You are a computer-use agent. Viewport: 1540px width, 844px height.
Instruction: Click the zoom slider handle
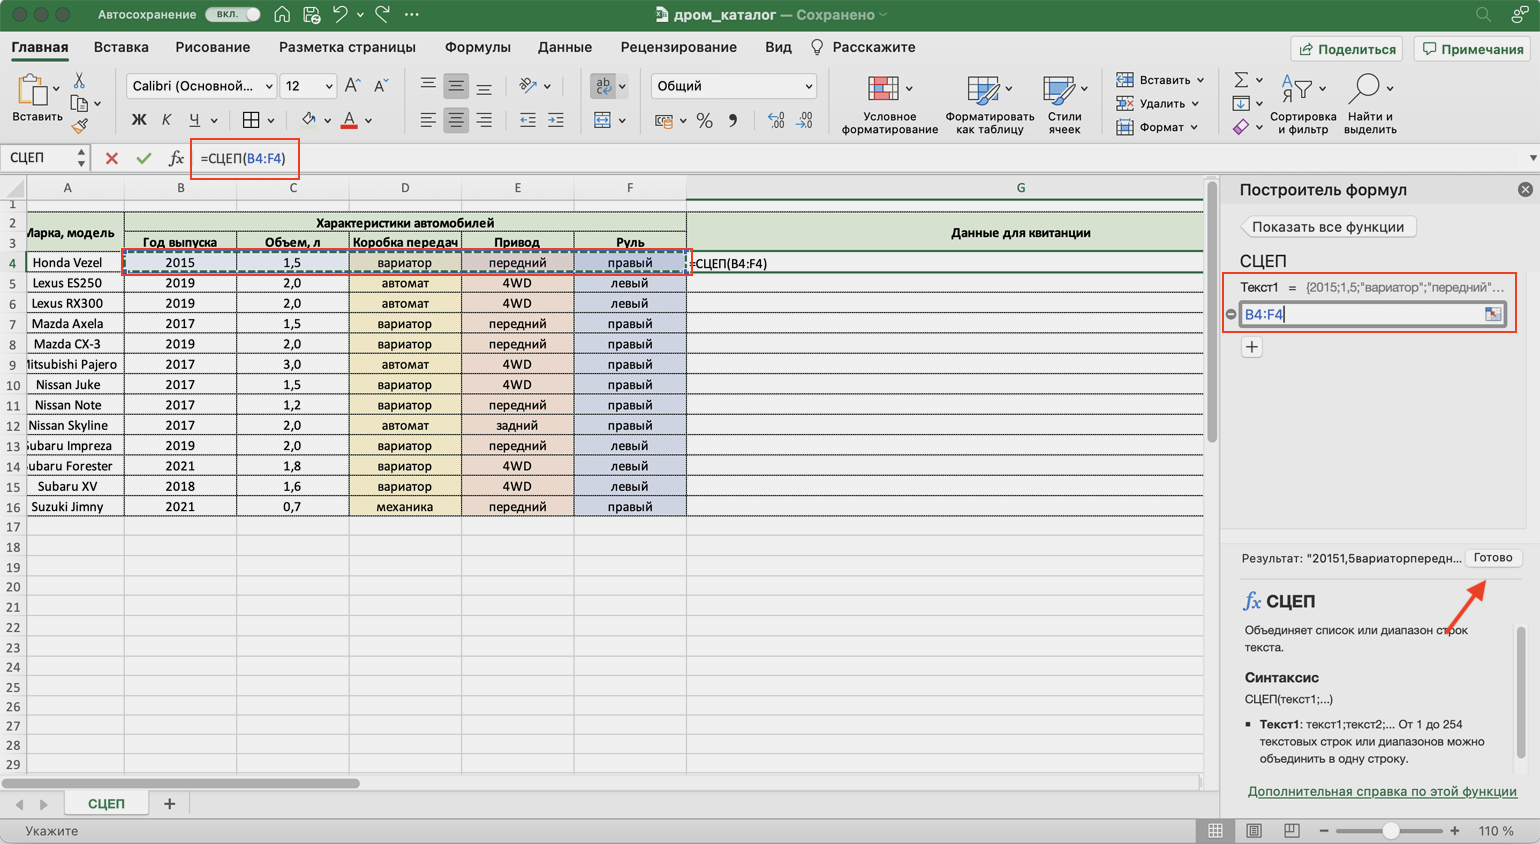coord(1390,831)
